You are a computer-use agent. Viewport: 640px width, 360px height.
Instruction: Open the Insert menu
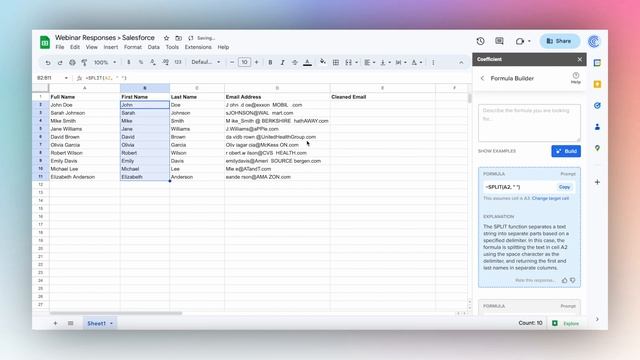(x=111, y=47)
